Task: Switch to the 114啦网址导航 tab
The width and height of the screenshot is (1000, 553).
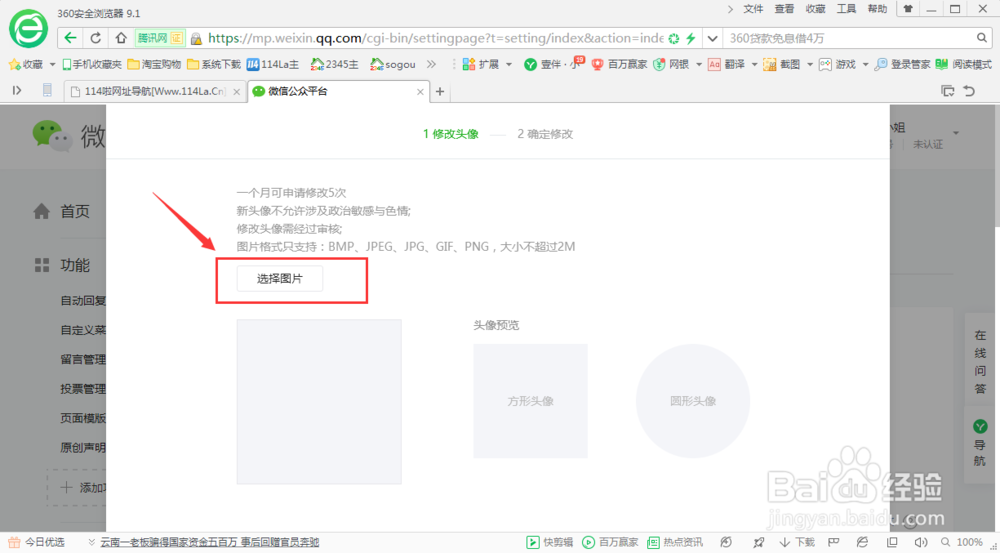Action: (155, 91)
